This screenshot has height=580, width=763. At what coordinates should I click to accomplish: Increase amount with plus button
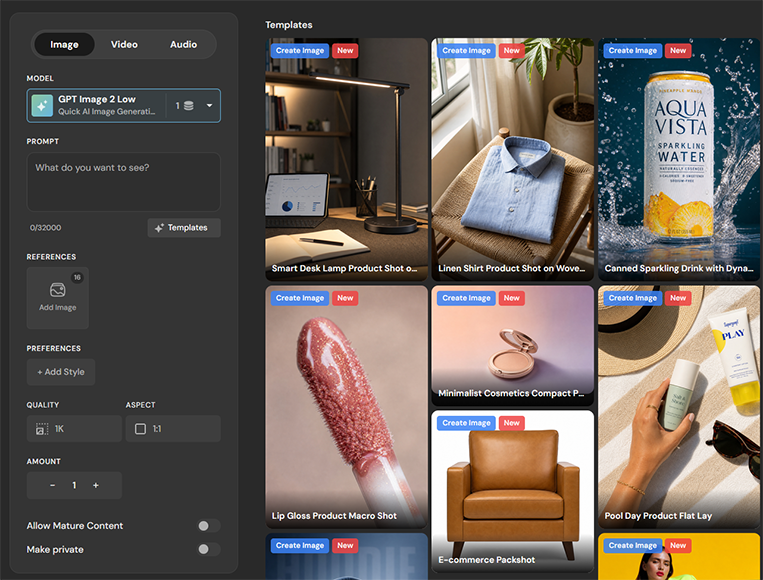(x=96, y=485)
